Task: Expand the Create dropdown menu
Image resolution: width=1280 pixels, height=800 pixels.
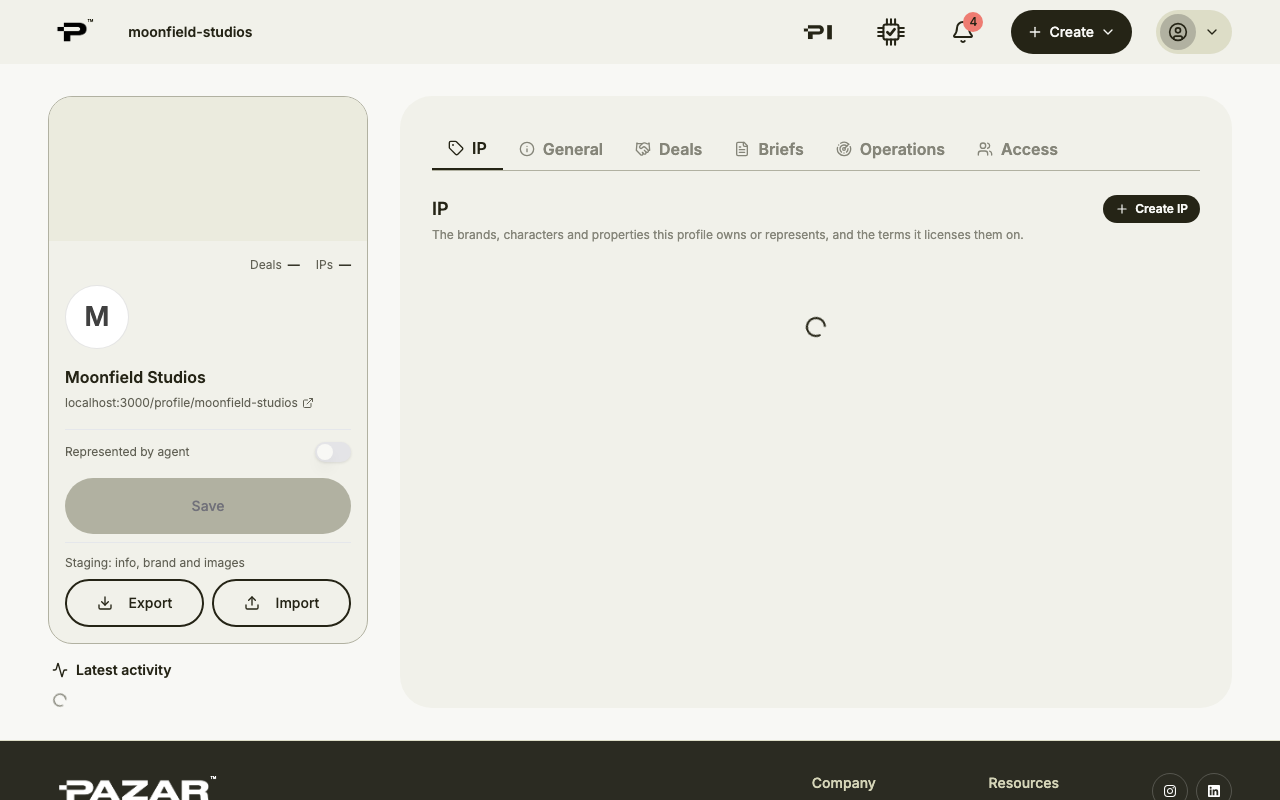Action: coord(1071,32)
